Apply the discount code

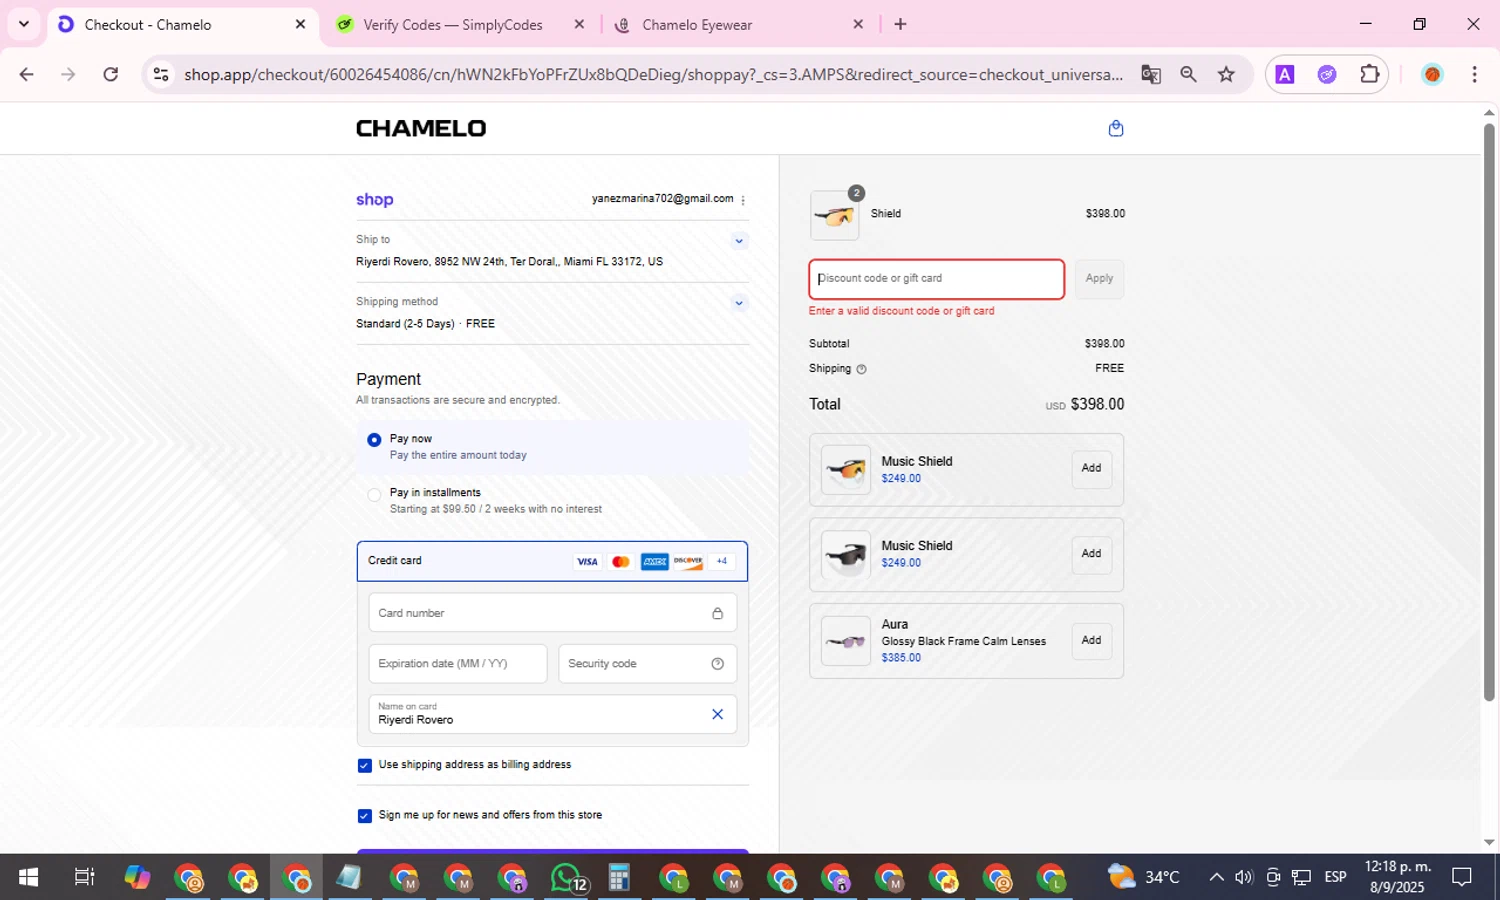1099,279
